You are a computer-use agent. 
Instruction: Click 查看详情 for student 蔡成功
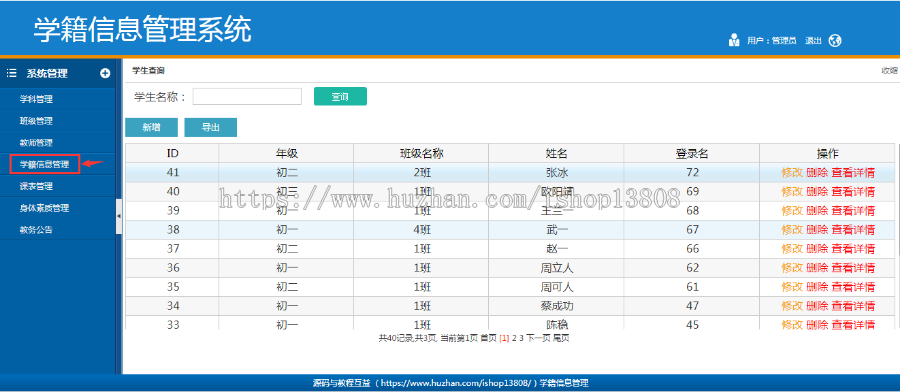[853, 305]
